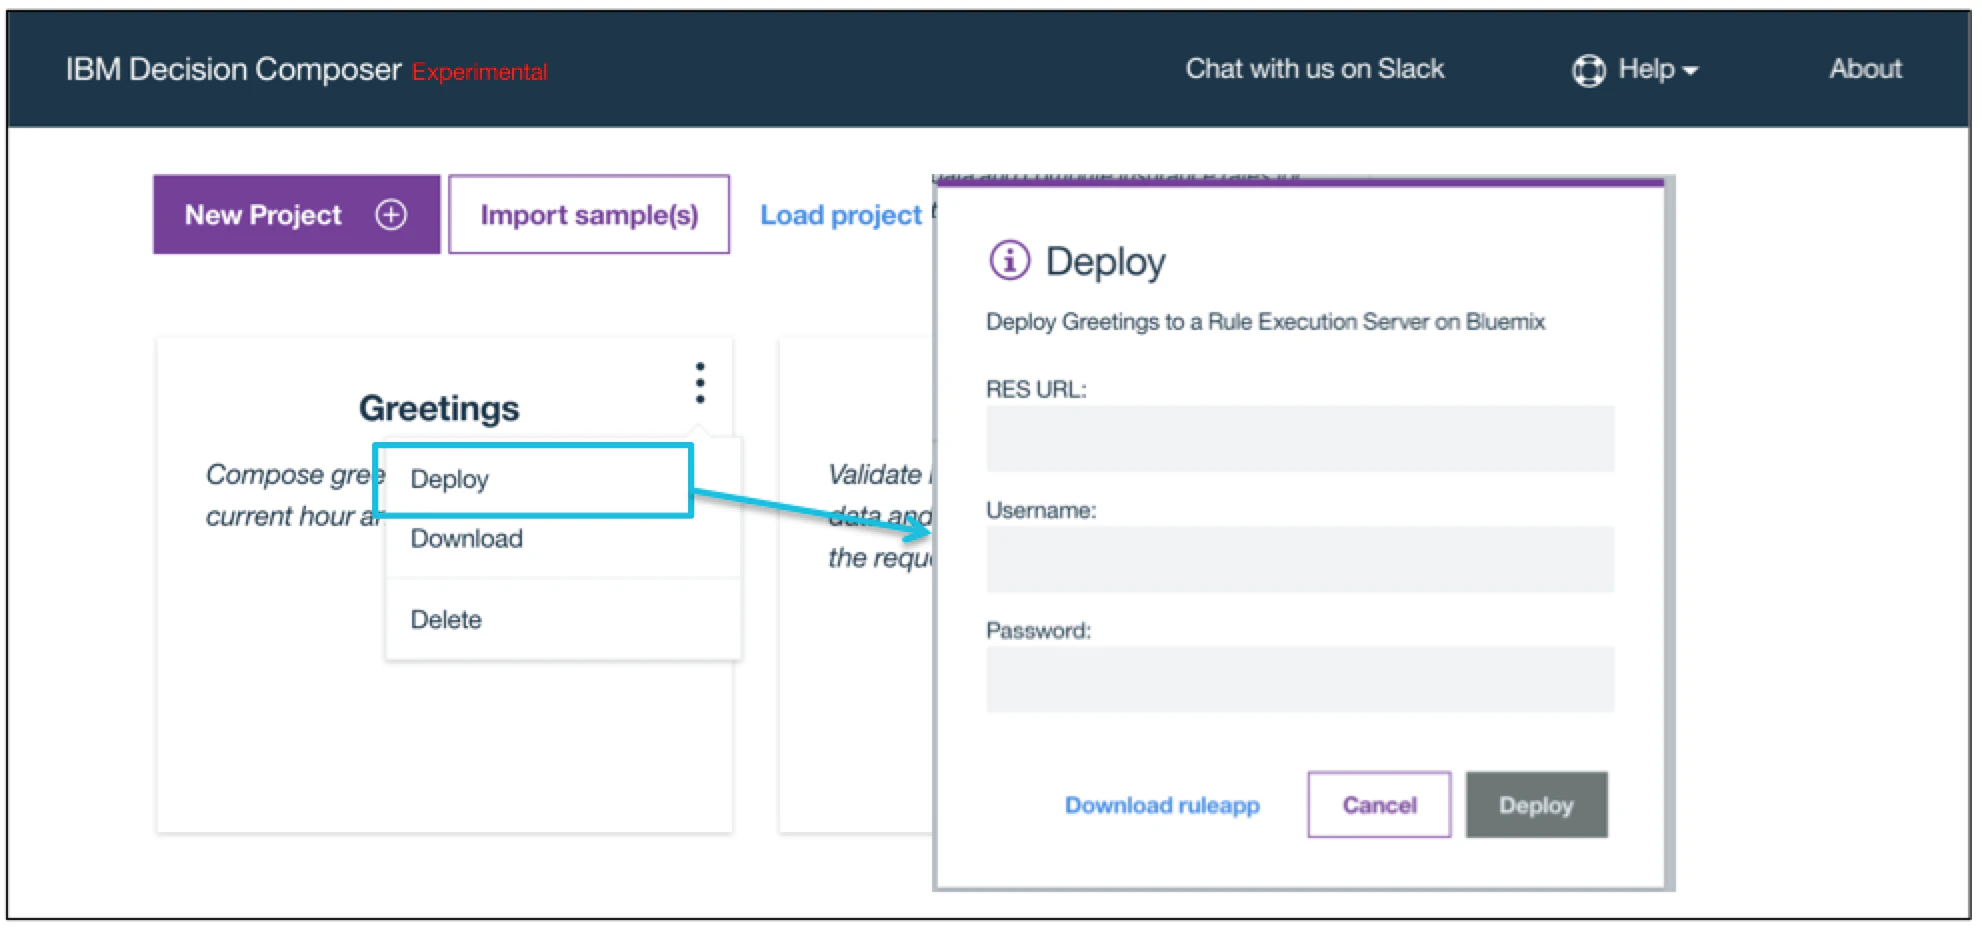Focus the Username input field
The width and height of the screenshot is (1982, 928).
pyautogui.click(x=1300, y=559)
